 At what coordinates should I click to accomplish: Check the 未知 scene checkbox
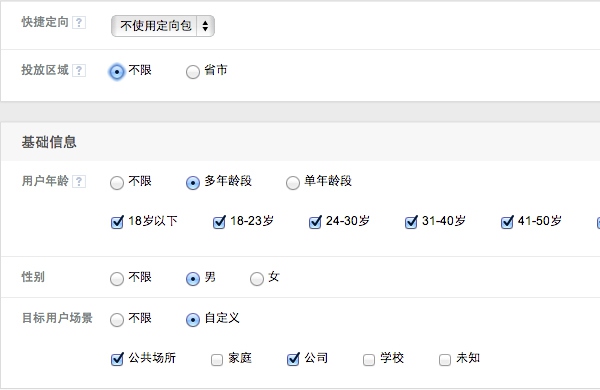click(x=445, y=359)
